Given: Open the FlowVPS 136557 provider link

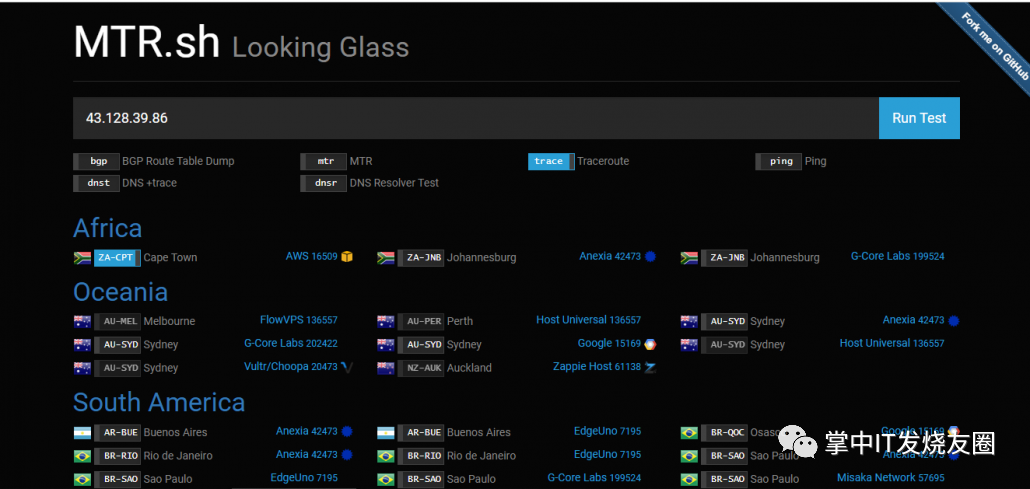Looking at the screenshot, I should pyautogui.click(x=298, y=320).
